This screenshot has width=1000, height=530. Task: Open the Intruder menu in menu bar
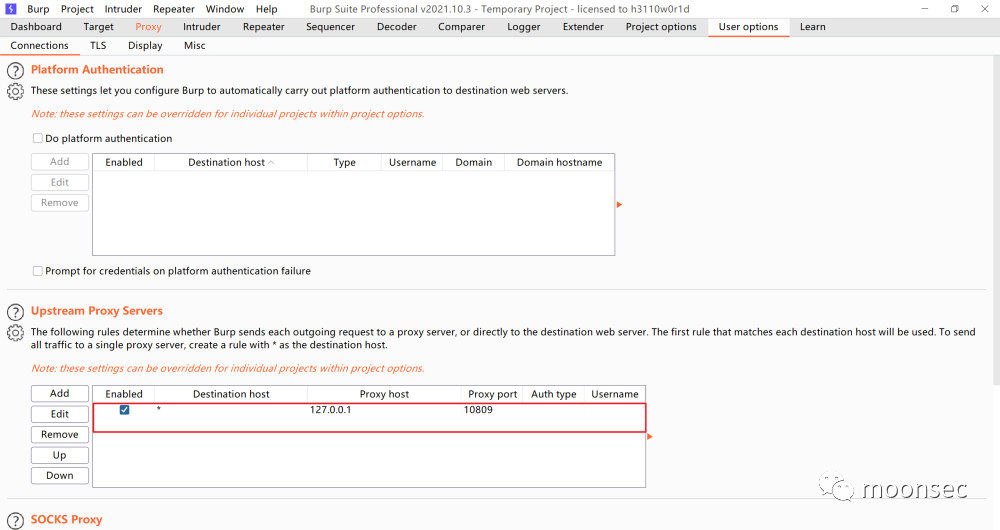(123, 9)
